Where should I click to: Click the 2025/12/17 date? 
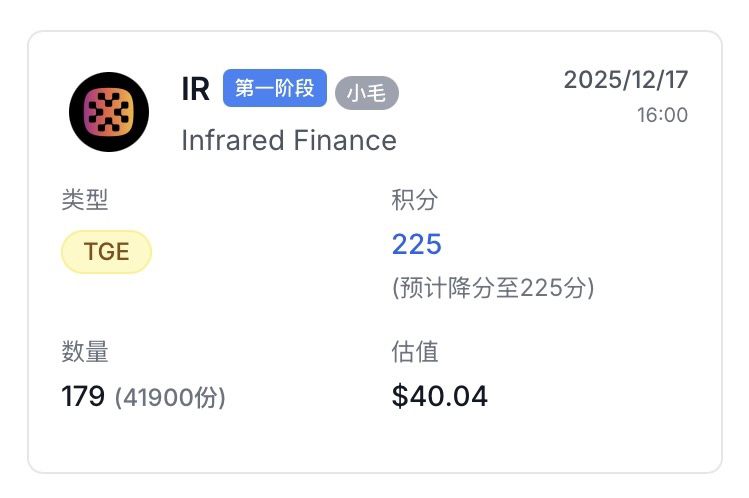click(625, 80)
